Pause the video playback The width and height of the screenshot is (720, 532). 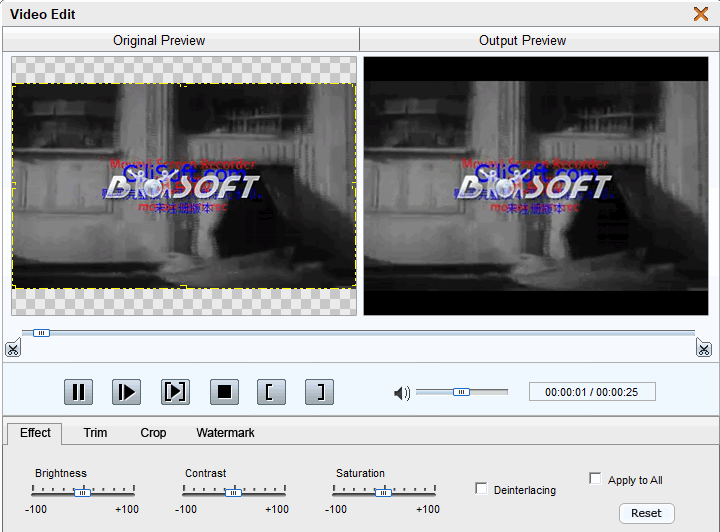(79, 392)
